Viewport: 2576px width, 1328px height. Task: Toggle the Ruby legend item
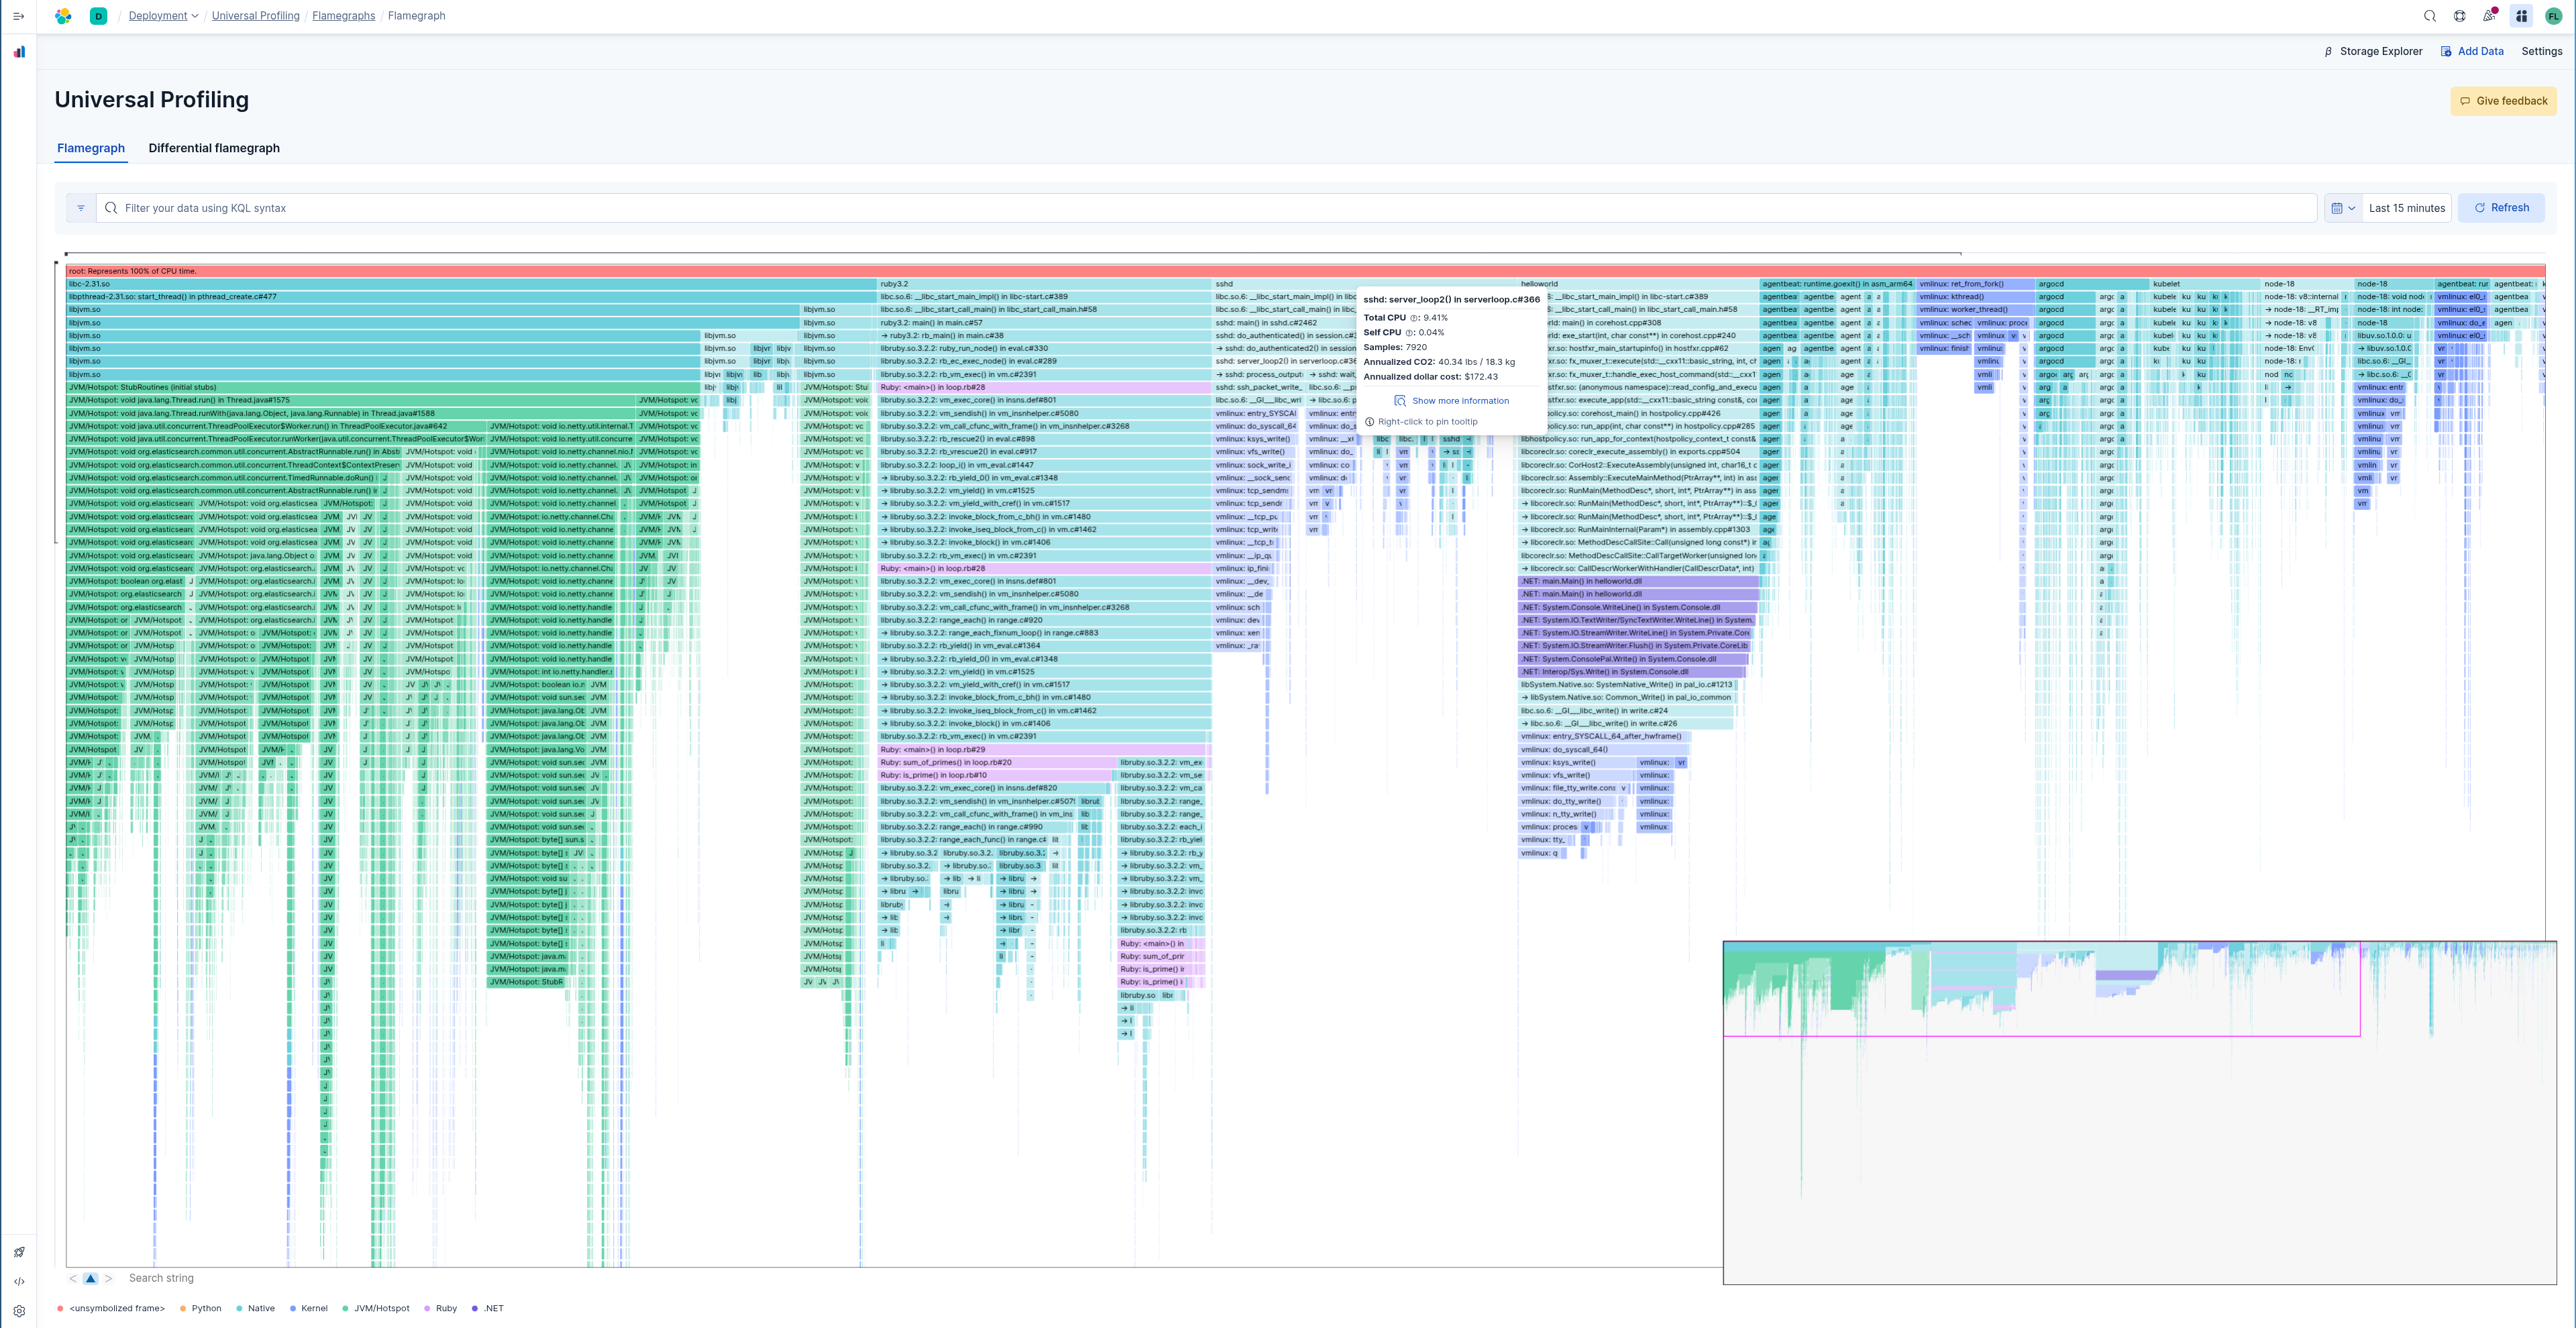[441, 1308]
